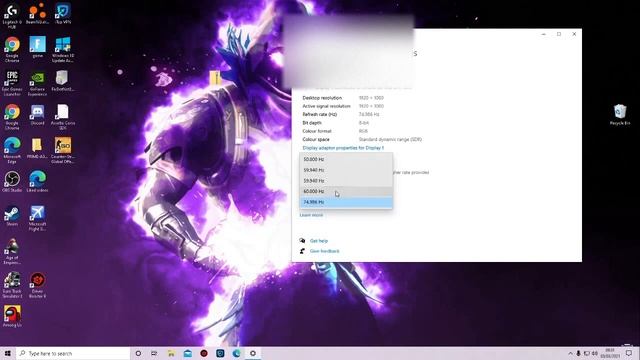Launch the BeamNG desktop shortcut

[x=37, y=14]
